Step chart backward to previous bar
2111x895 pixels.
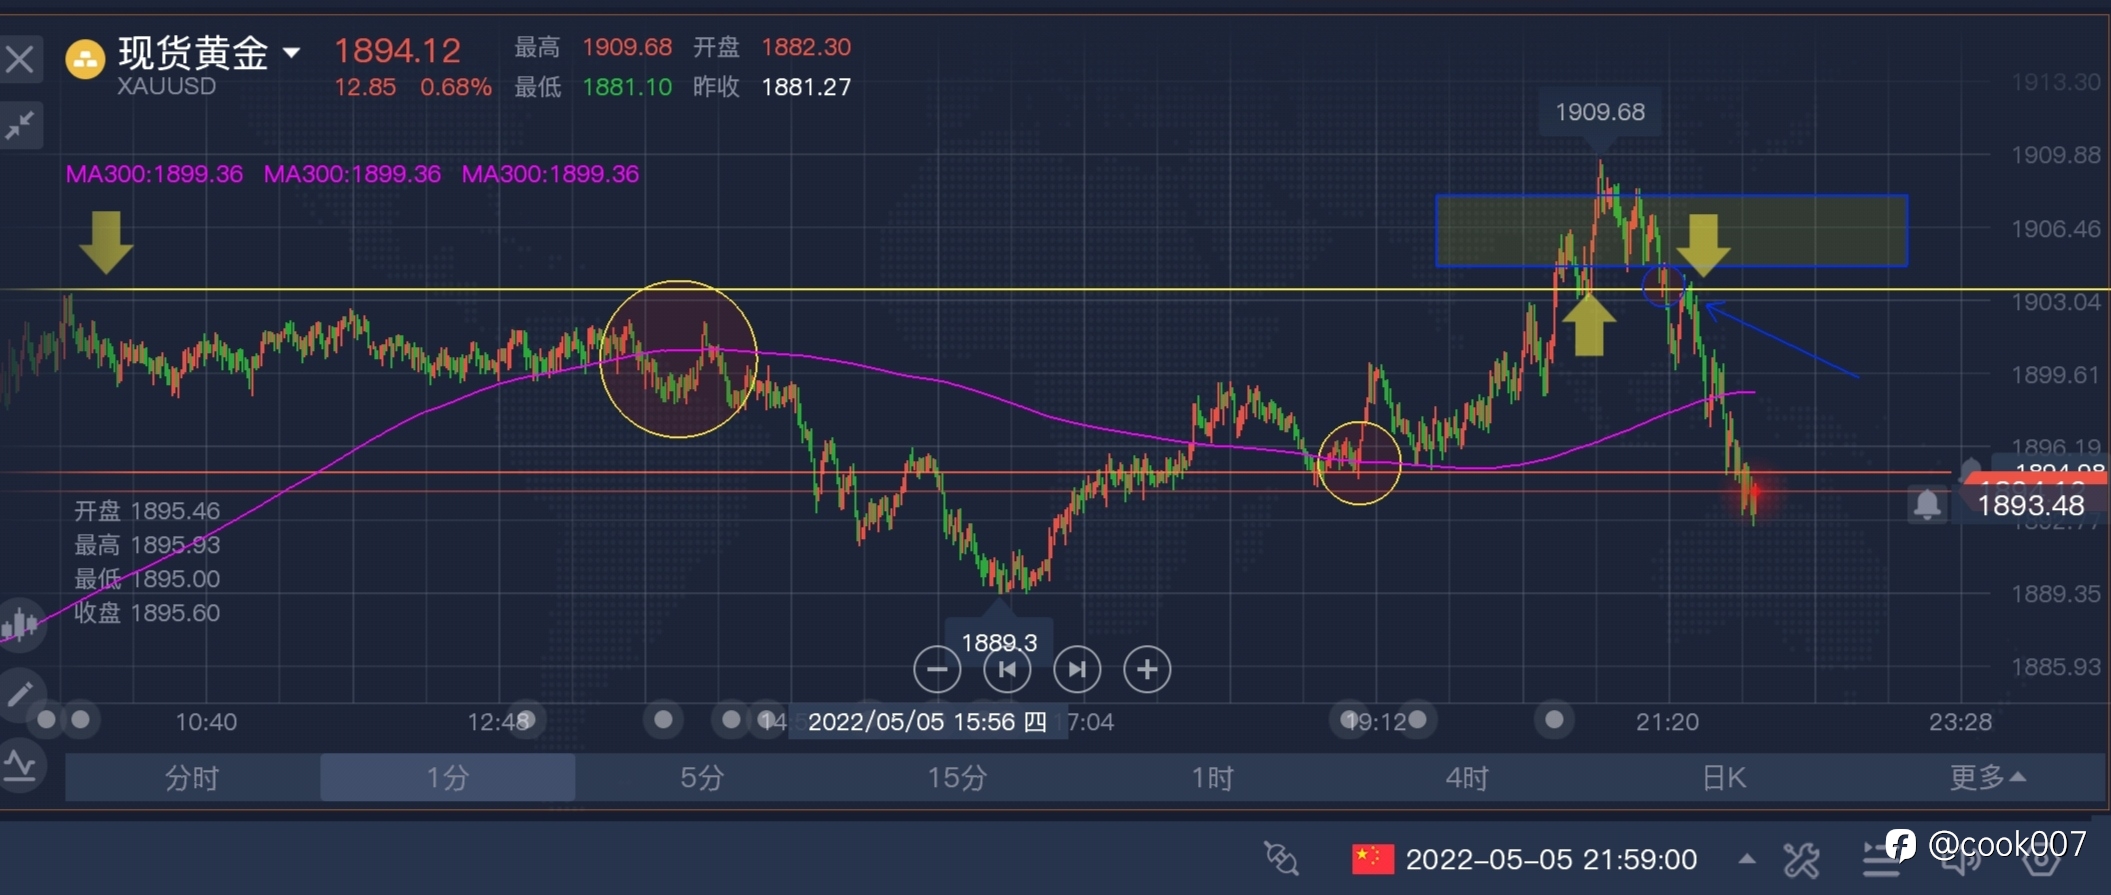pos(1007,669)
